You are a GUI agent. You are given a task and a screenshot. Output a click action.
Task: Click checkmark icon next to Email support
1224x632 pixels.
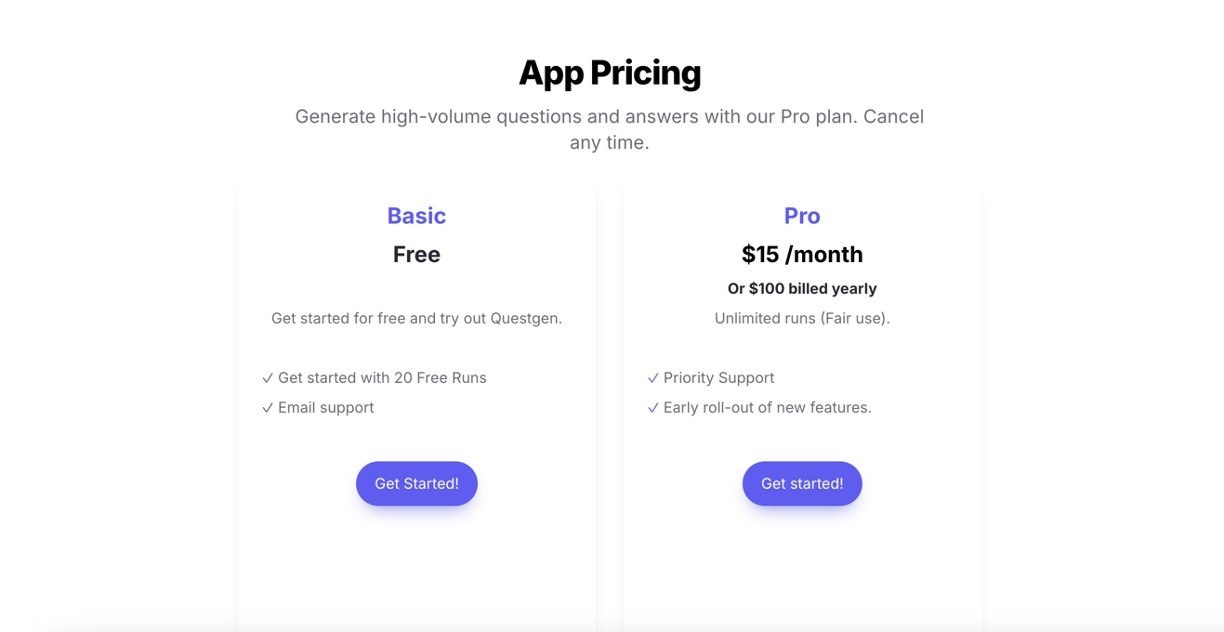(x=267, y=409)
